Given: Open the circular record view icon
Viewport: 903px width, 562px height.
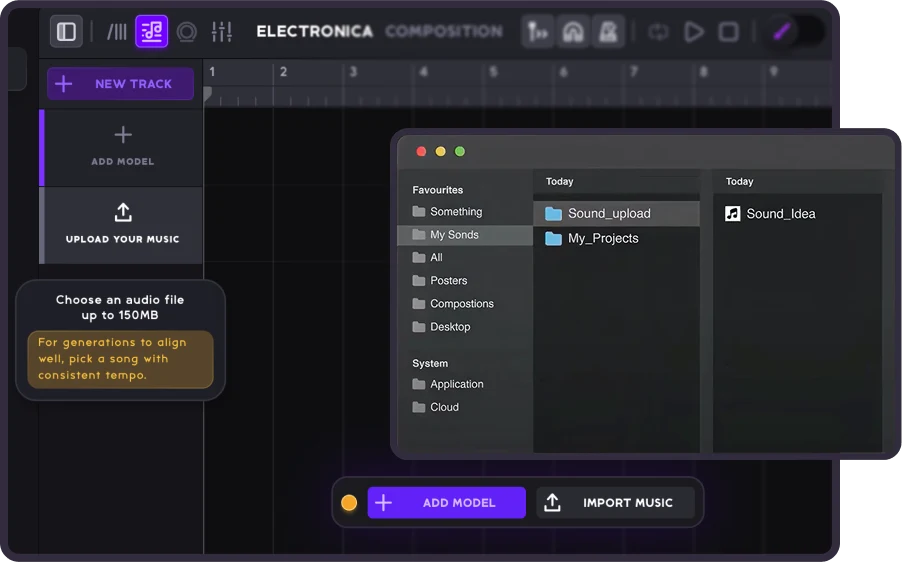Looking at the screenshot, I should pyautogui.click(x=187, y=31).
